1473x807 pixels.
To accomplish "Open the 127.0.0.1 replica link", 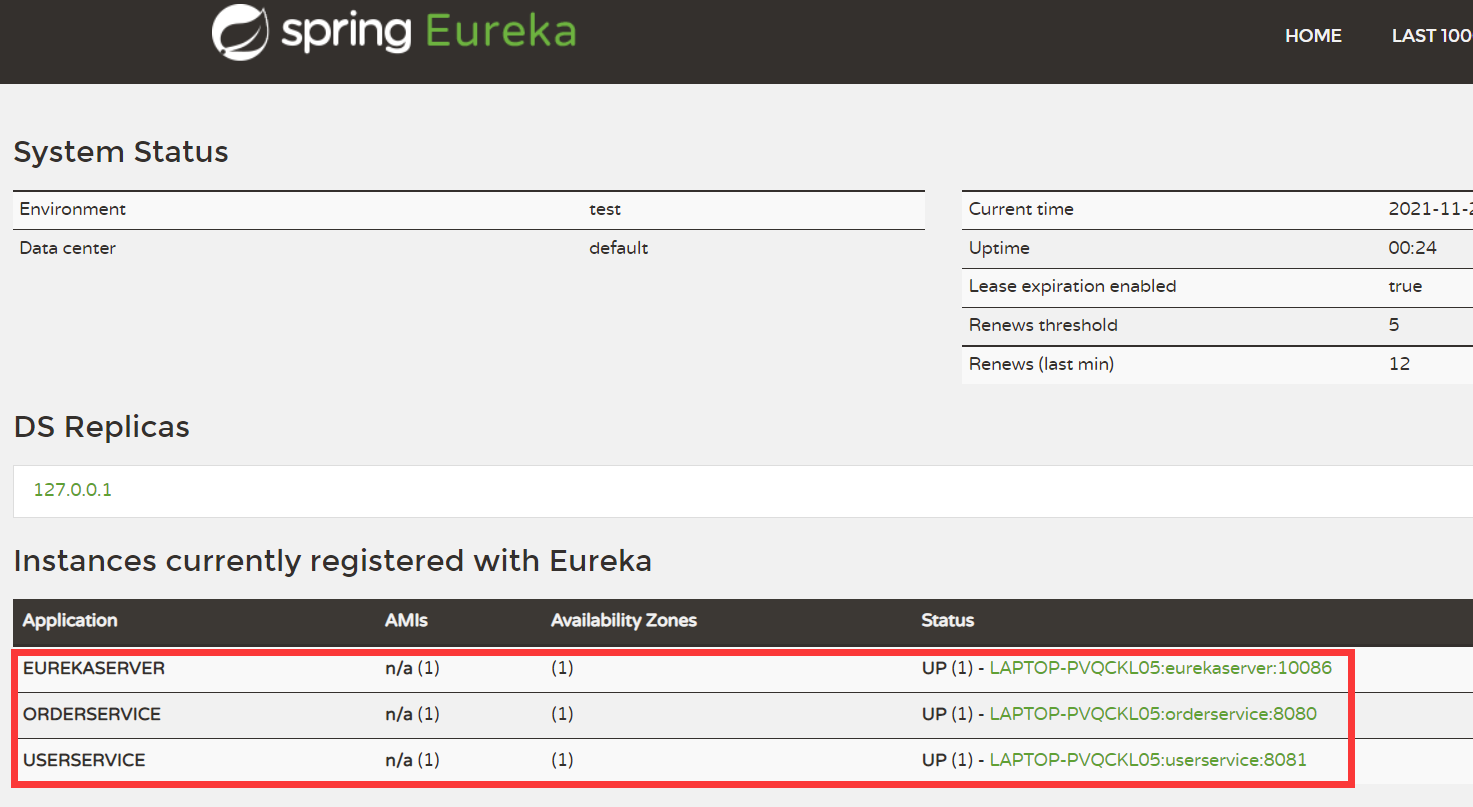I will click(73, 490).
